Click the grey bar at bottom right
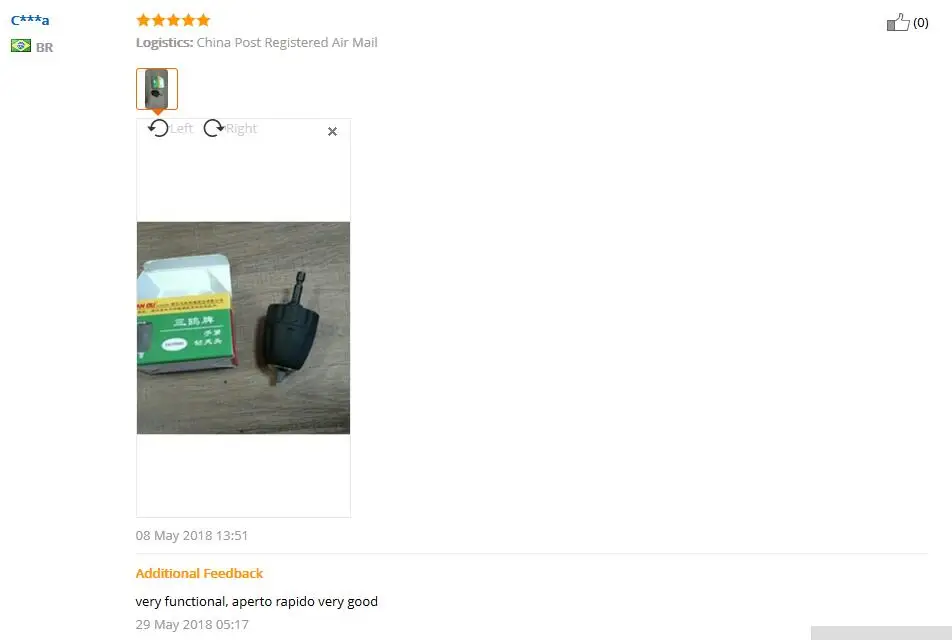The image size is (952, 640). [x=881, y=633]
